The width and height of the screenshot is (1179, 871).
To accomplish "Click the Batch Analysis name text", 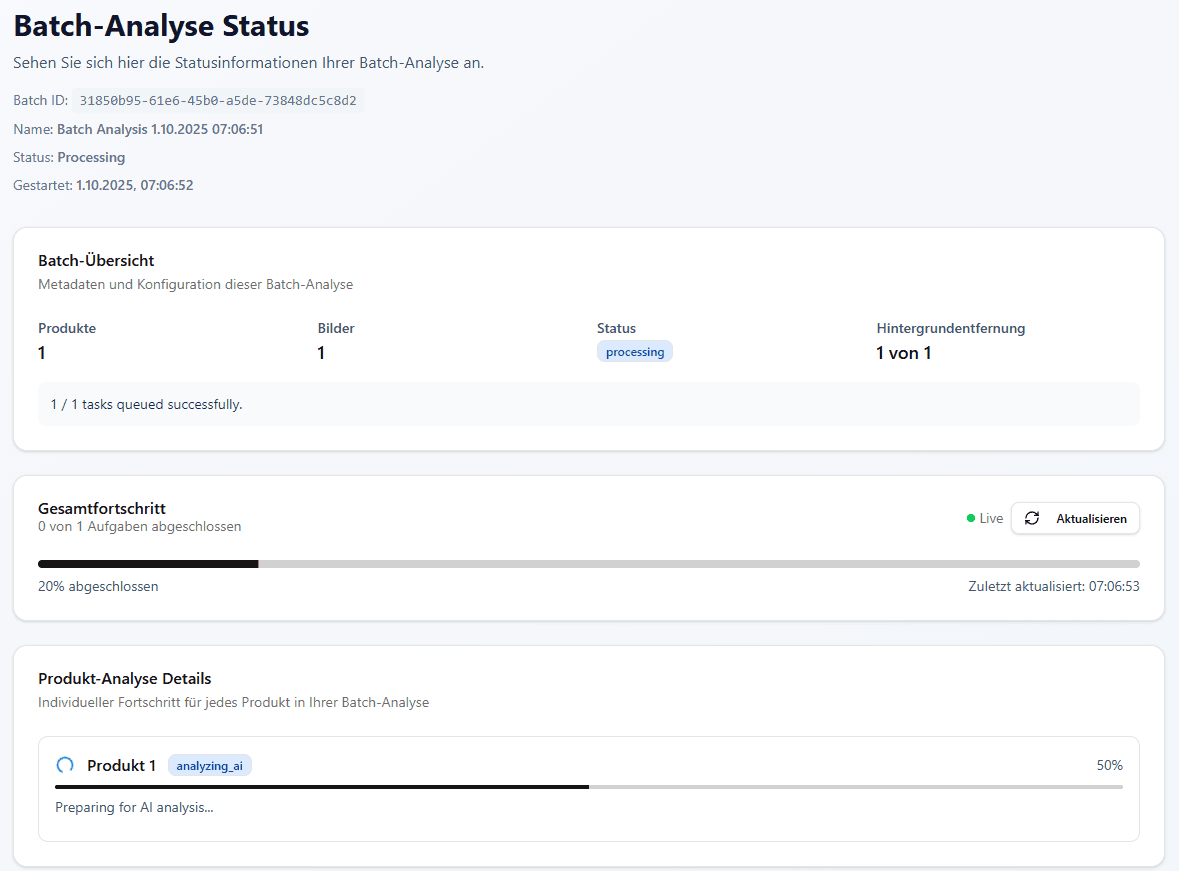I will tap(160, 129).
